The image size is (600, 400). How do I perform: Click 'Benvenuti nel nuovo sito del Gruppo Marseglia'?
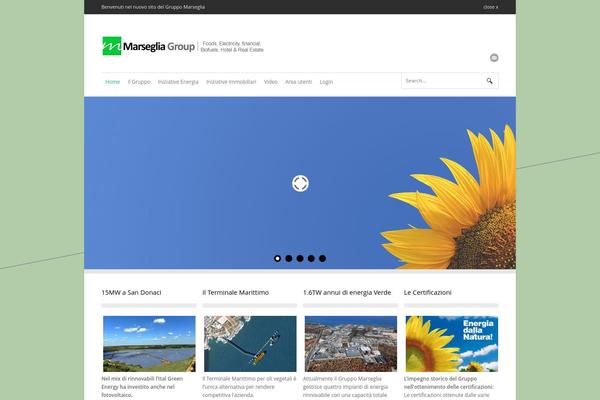pos(153,7)
